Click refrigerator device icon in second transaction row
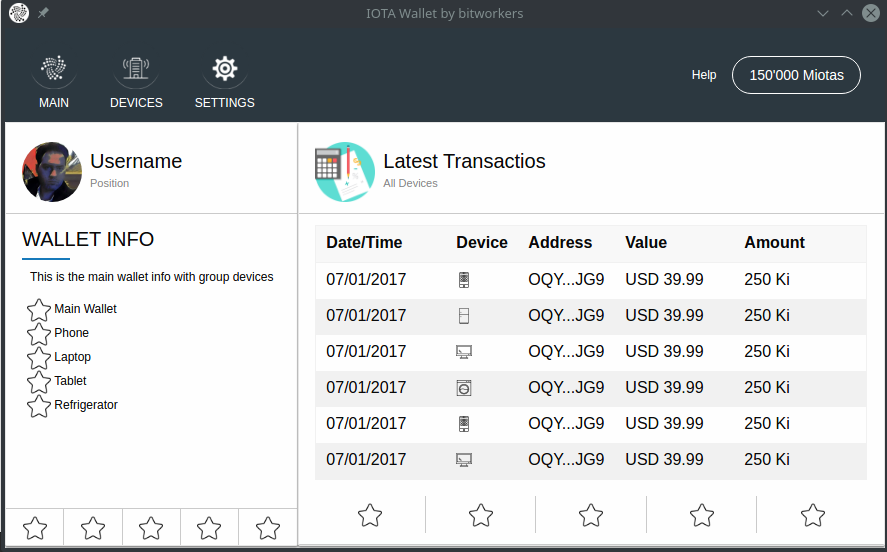887x552 pixels. (x=464, y=316)
